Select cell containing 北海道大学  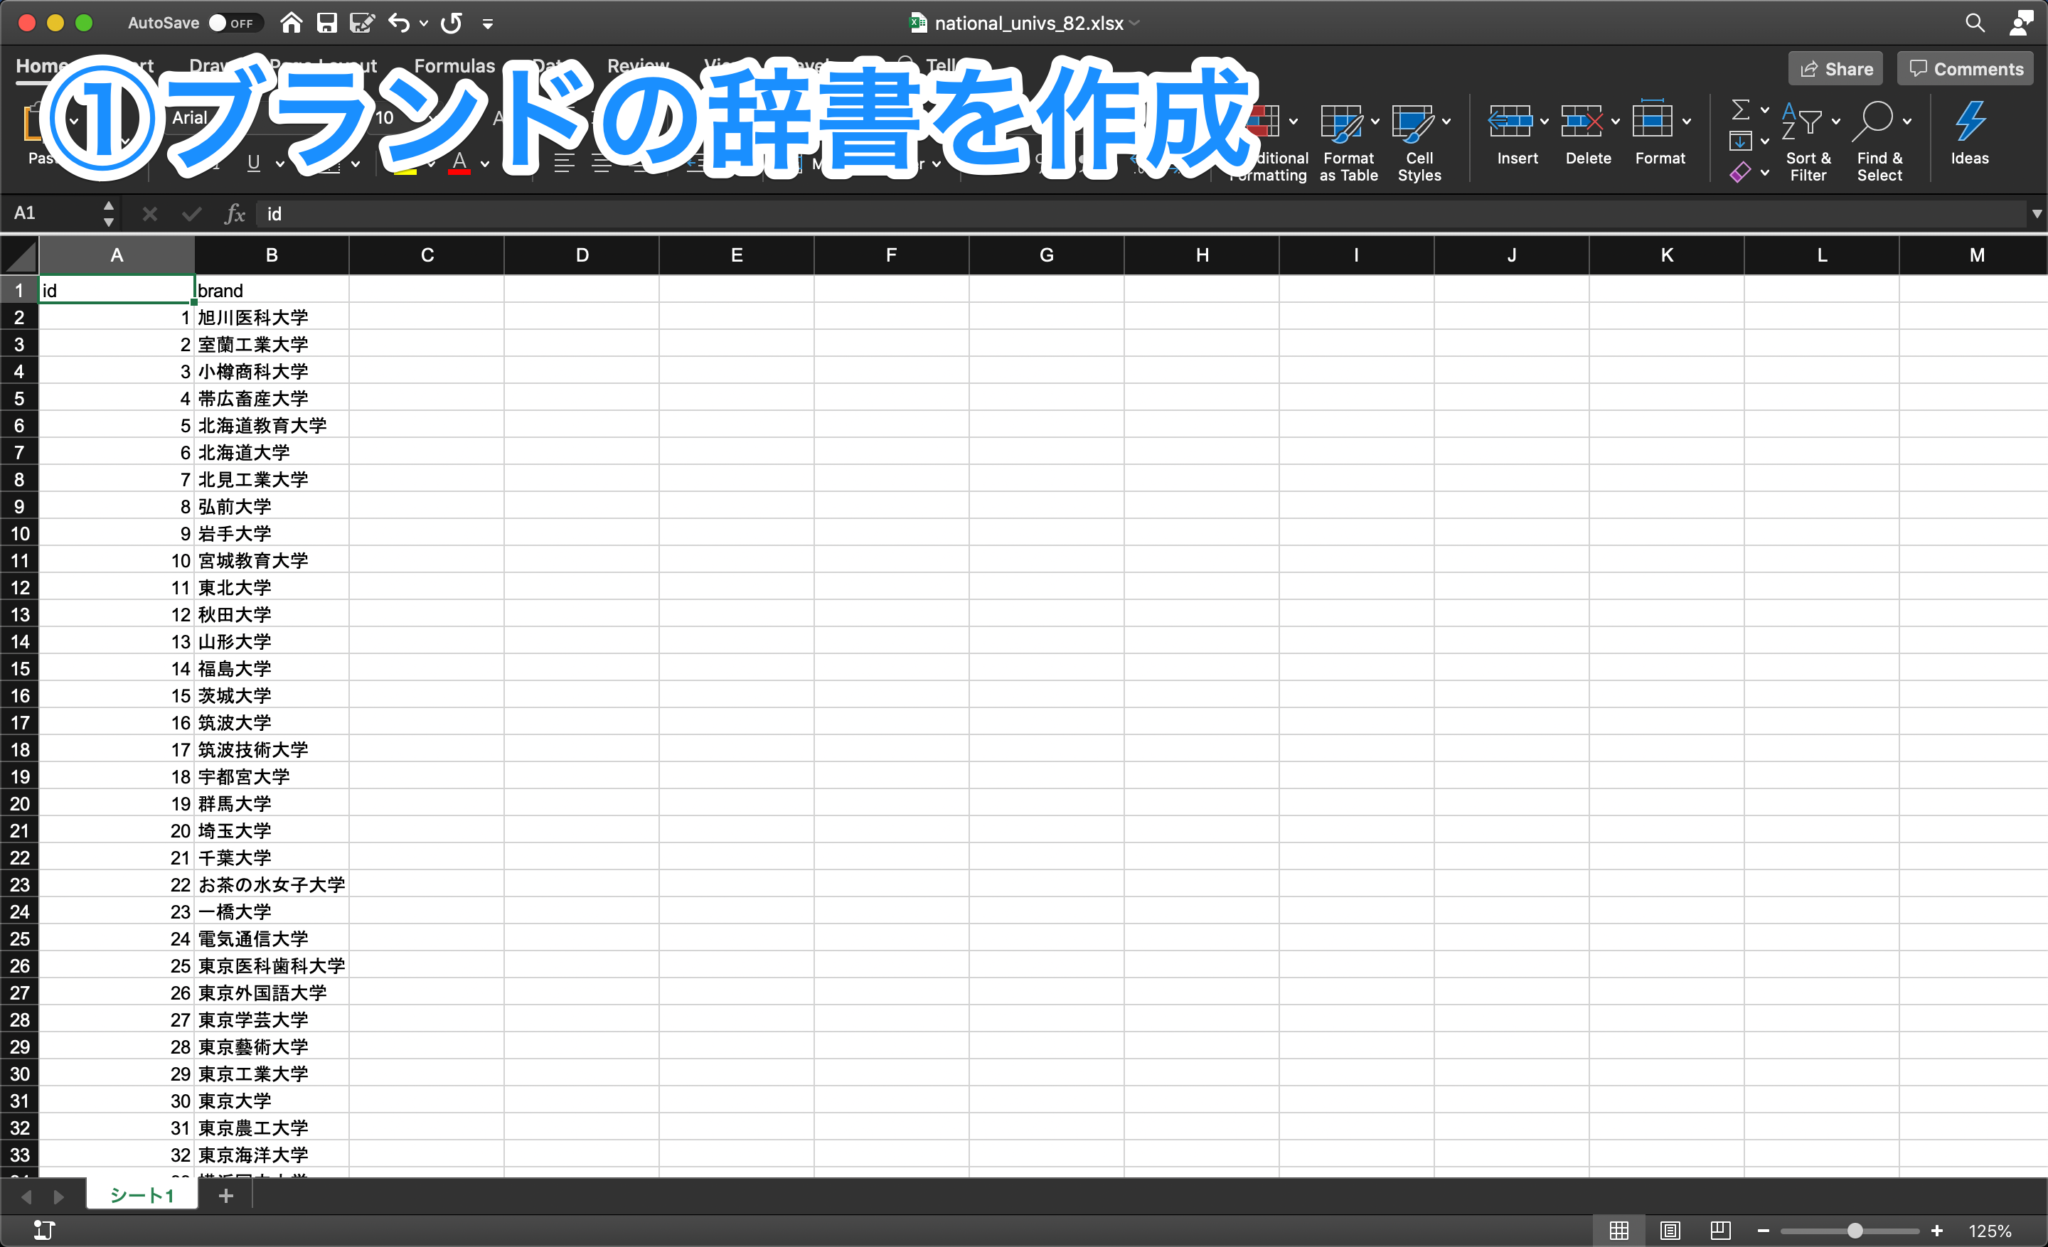(x=272, y=452)
